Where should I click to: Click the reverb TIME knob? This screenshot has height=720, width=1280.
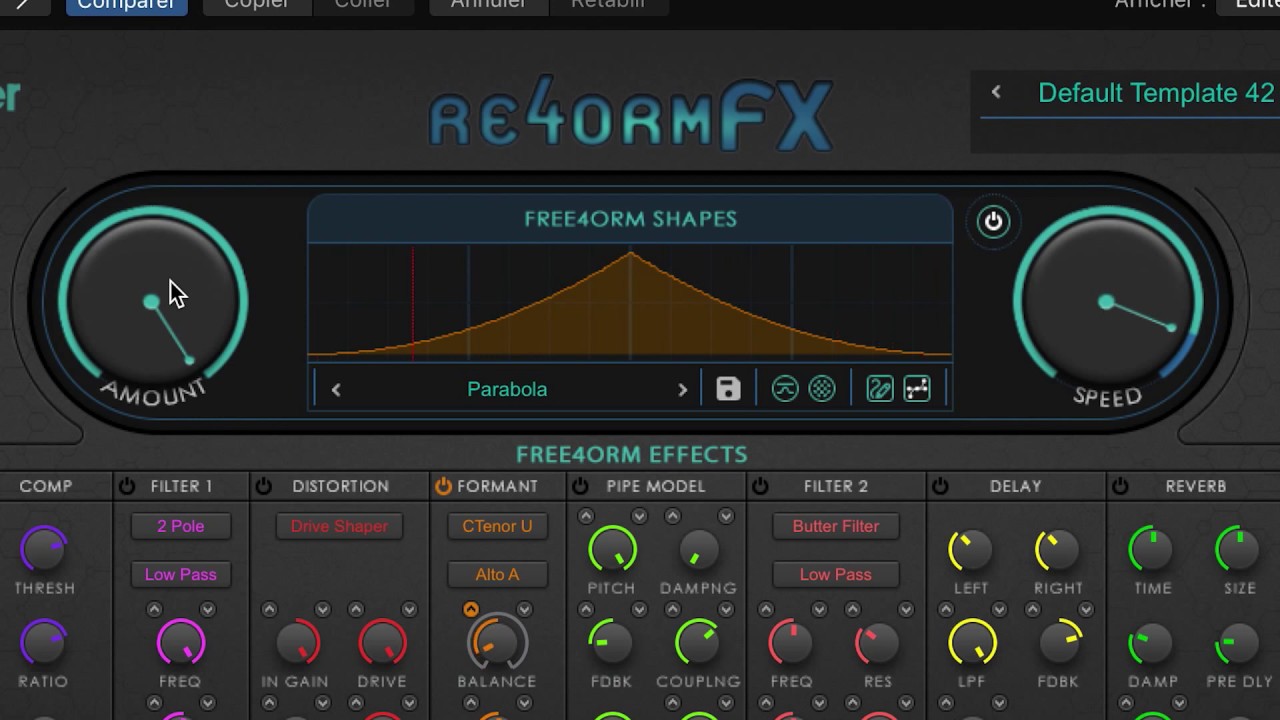(x=1152, y=550)
